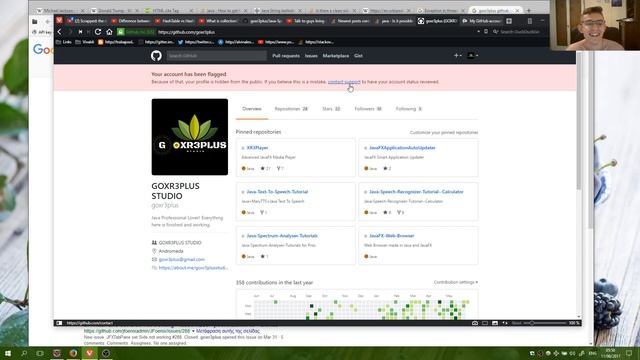Open the Java-Spectrum-Analyser-Tutorials repository
The width and height of the screenshot is (640, 360).
pyautogui.click(x=282, y=236)
